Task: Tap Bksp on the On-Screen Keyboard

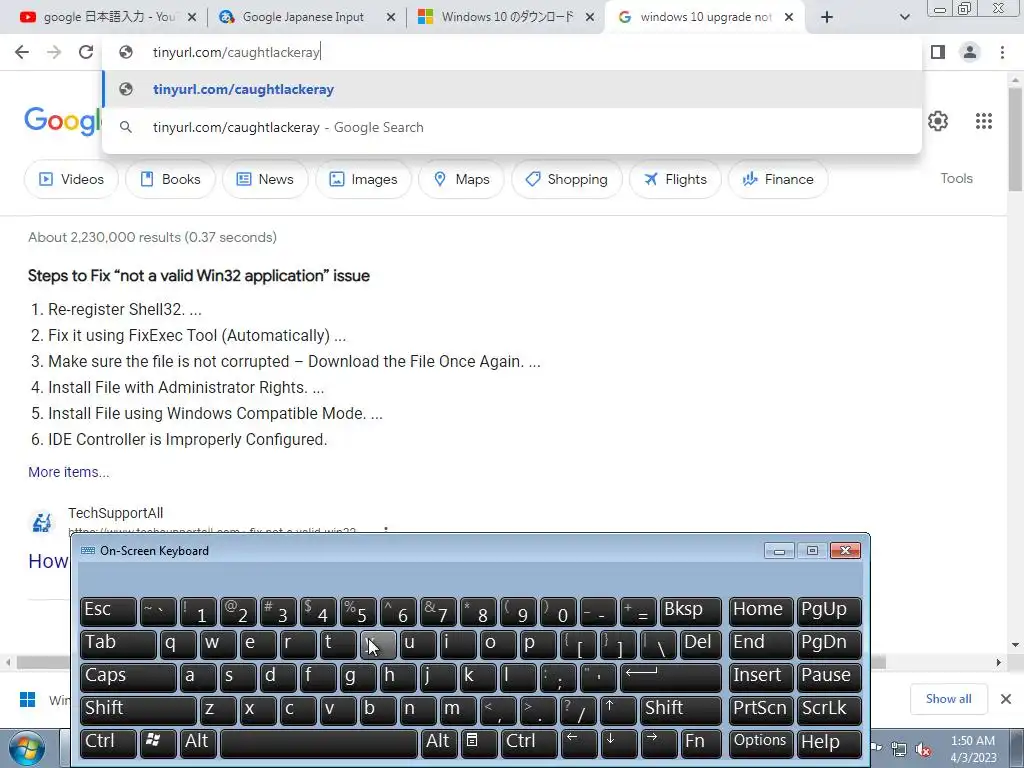Action: (x=691, y=611)
